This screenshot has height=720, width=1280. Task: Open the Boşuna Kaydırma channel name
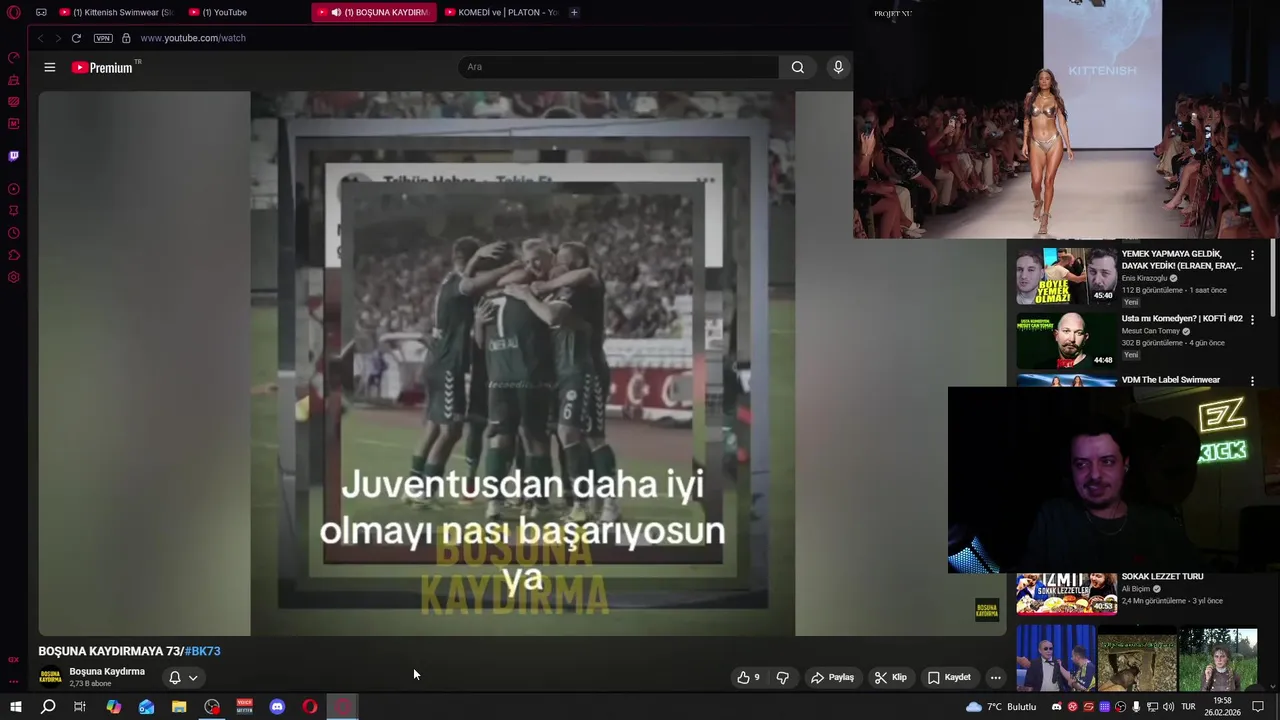point(107,671)
